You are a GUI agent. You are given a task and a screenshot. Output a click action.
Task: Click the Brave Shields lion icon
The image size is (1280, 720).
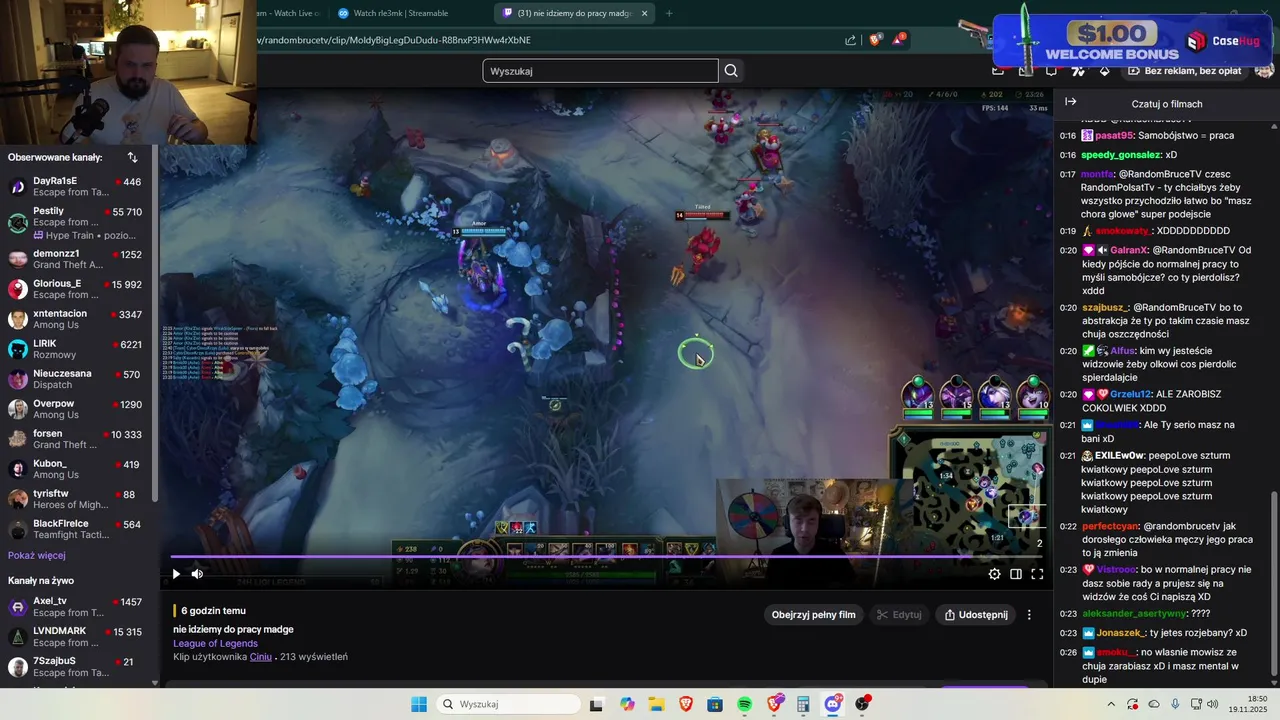877,40
